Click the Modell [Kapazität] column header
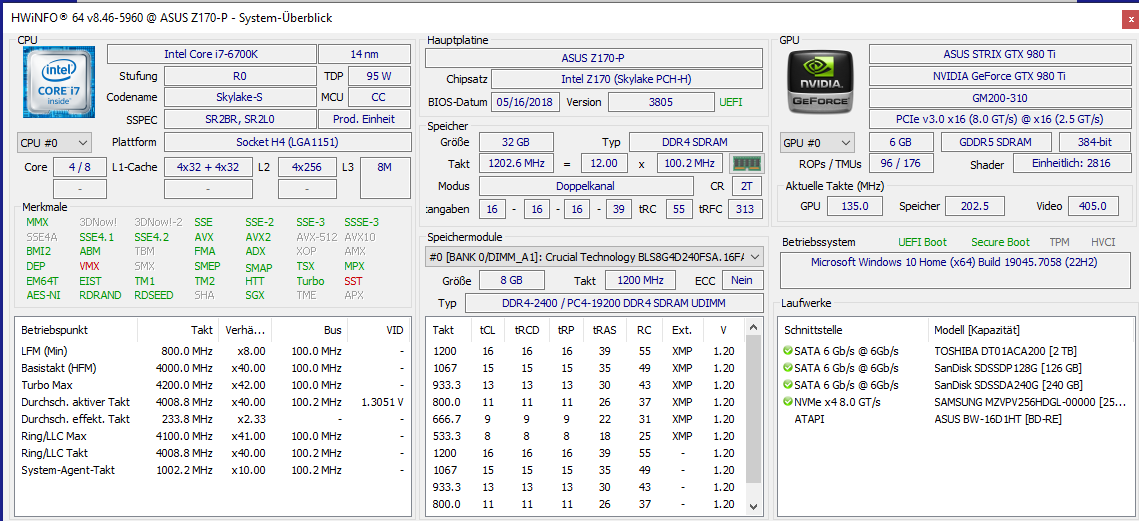This screenshot has width=1139, height=521. 1031,330
